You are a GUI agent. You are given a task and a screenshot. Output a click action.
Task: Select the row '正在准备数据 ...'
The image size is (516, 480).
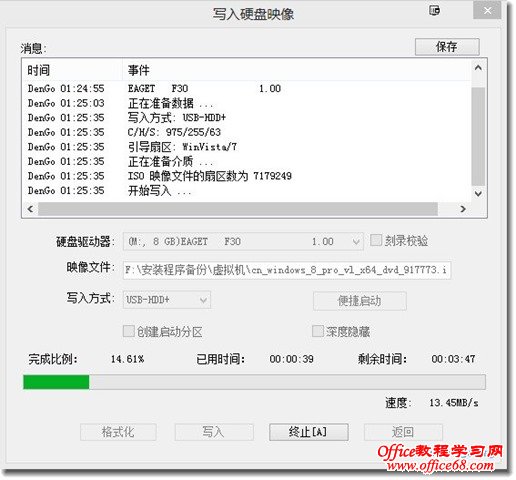pyautogui.click(x=247, y=103)
